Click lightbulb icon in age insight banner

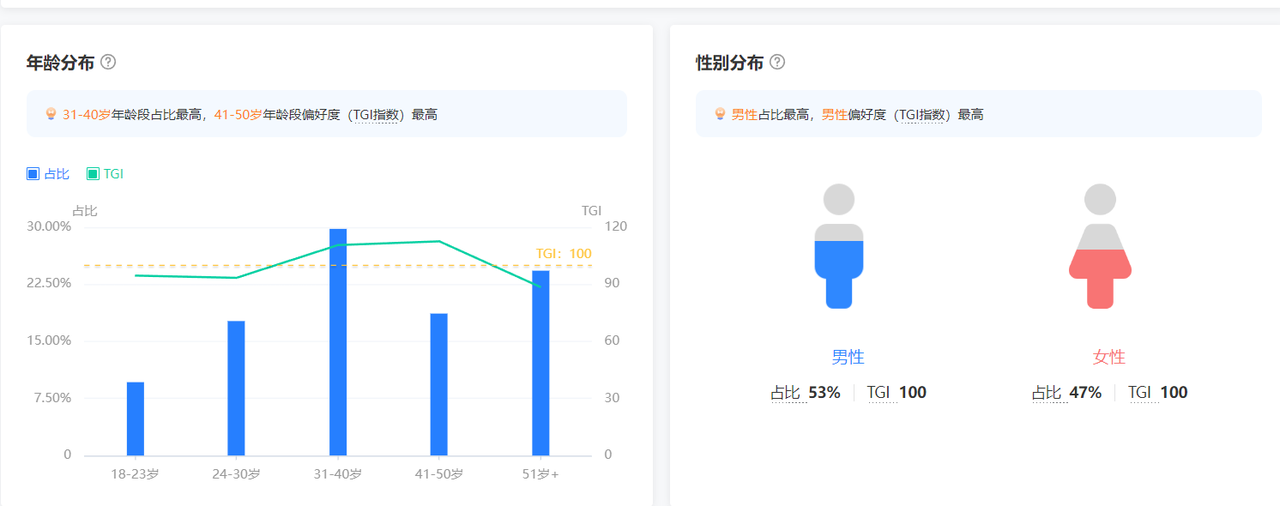click(51, 114)
